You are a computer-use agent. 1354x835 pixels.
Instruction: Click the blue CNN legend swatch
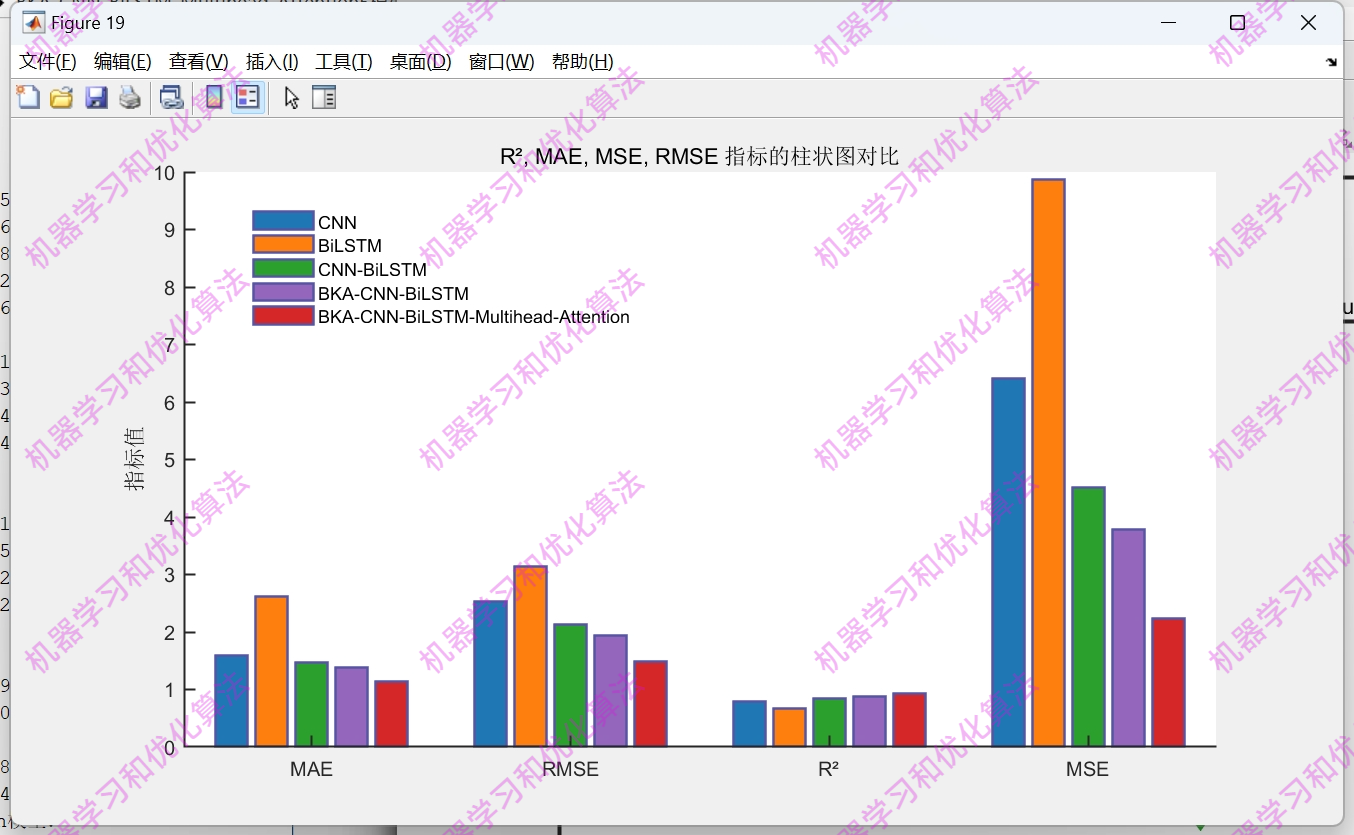point(283,221)
